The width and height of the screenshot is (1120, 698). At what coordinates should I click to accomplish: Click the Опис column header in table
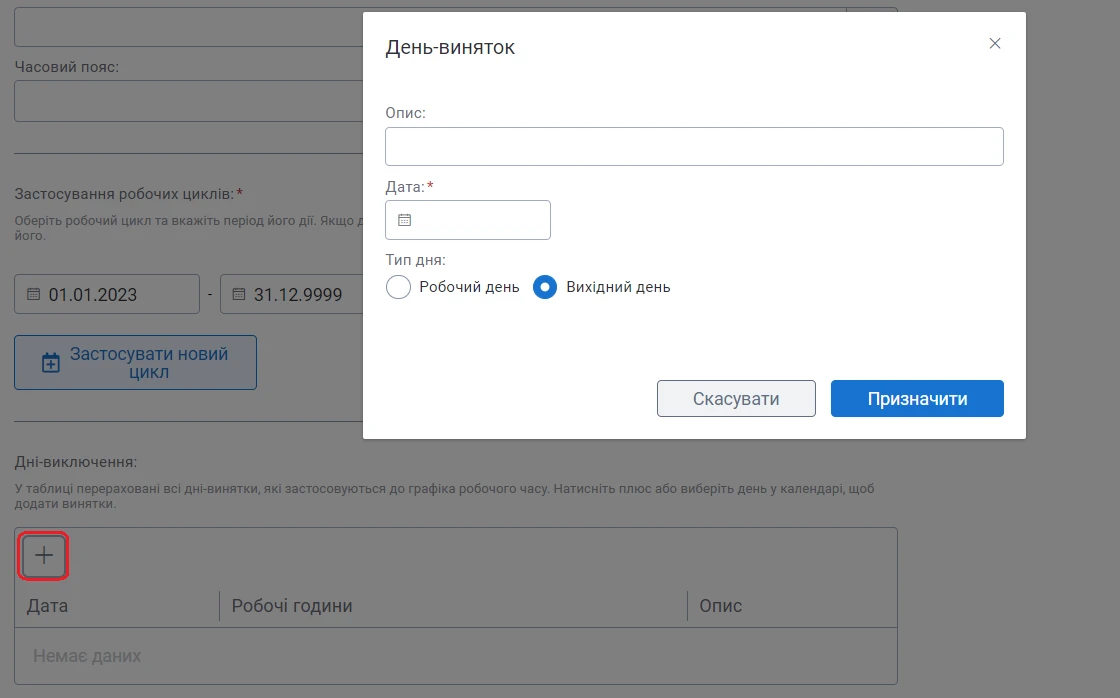pyautogui.click(x=721, y=606)
